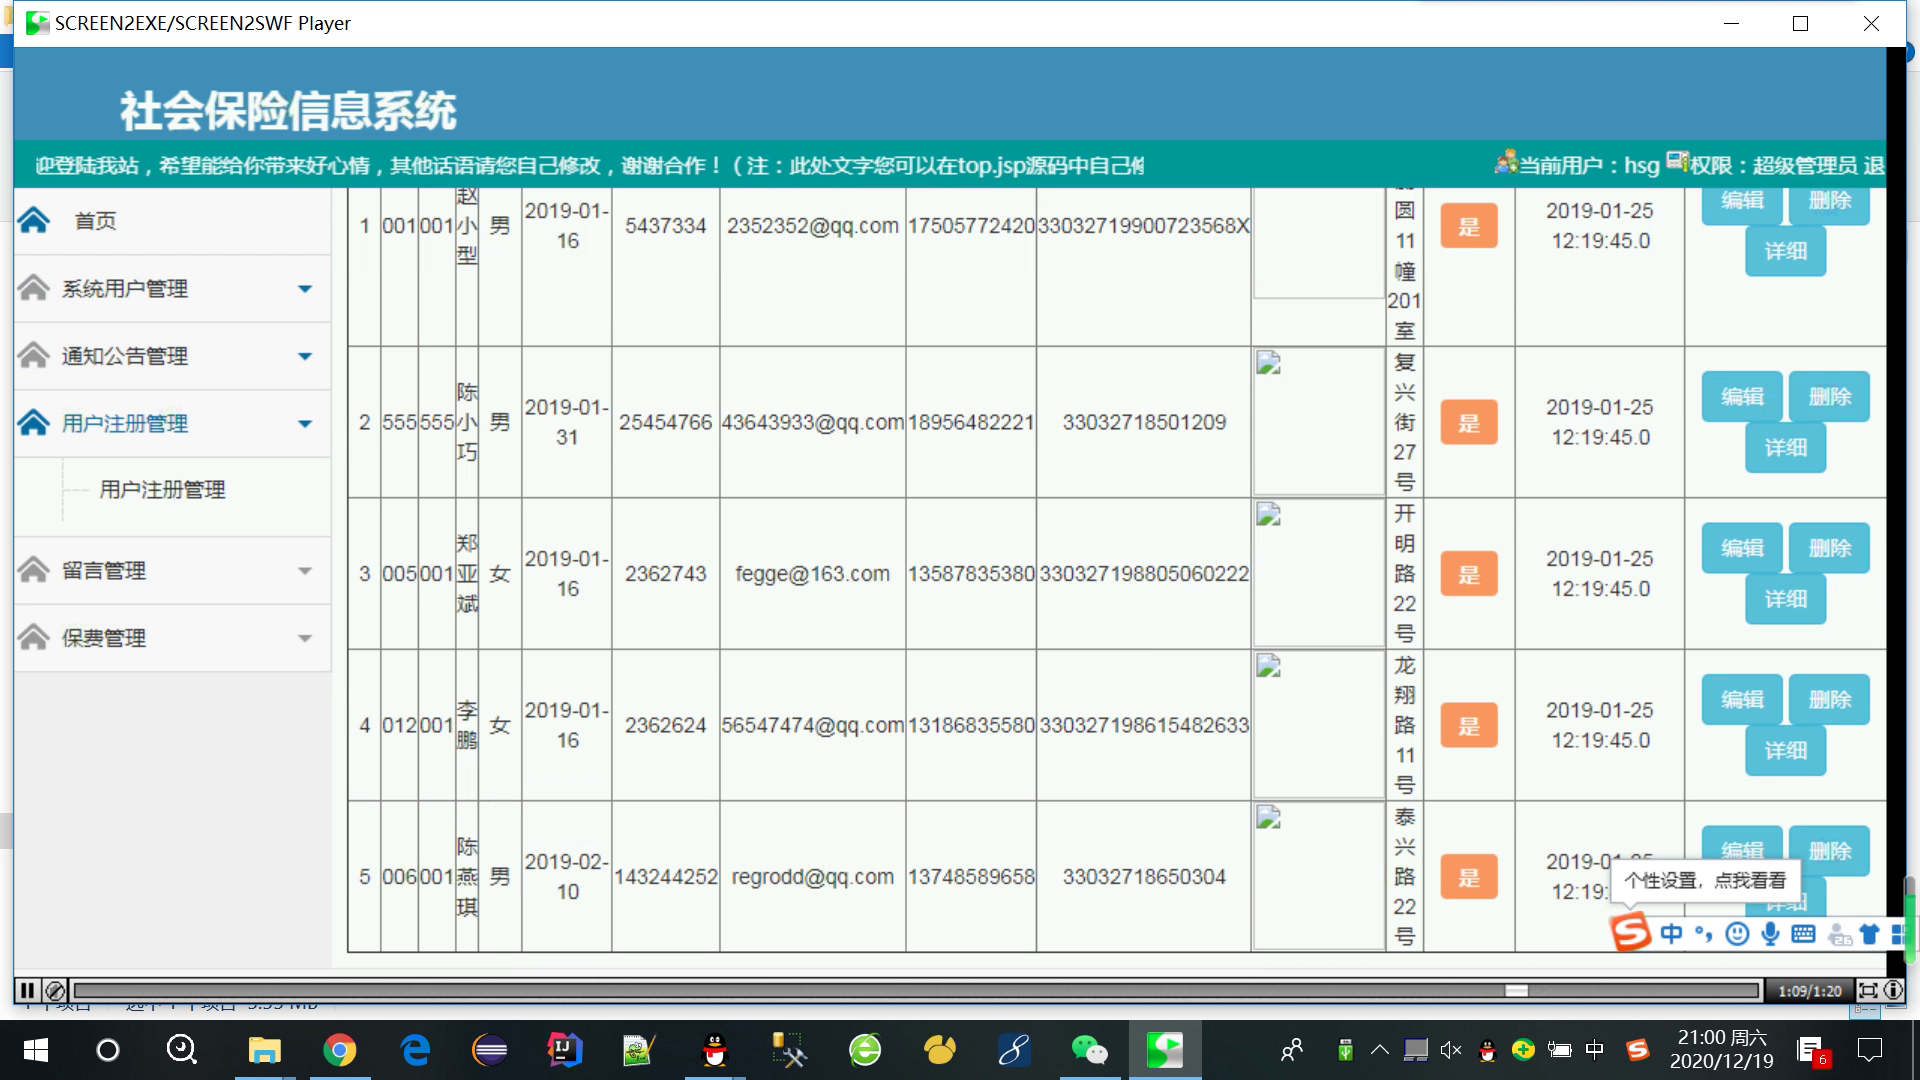1920x1080 pixels.
Task: Launch Google Chrome from the taskbar
Action: coord(340,1050)
